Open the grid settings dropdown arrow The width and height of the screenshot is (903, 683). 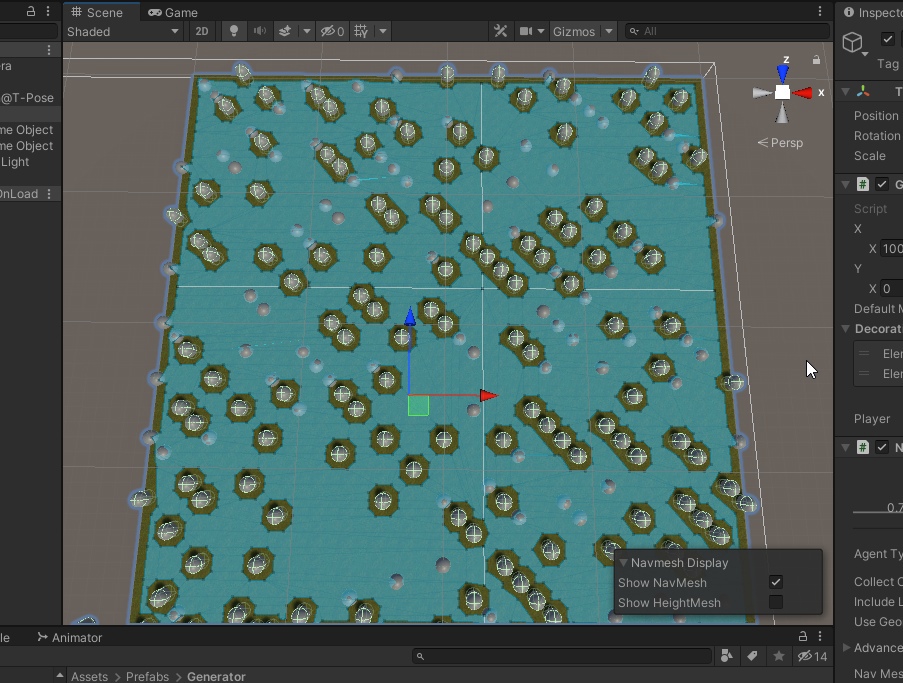[382, 32]
